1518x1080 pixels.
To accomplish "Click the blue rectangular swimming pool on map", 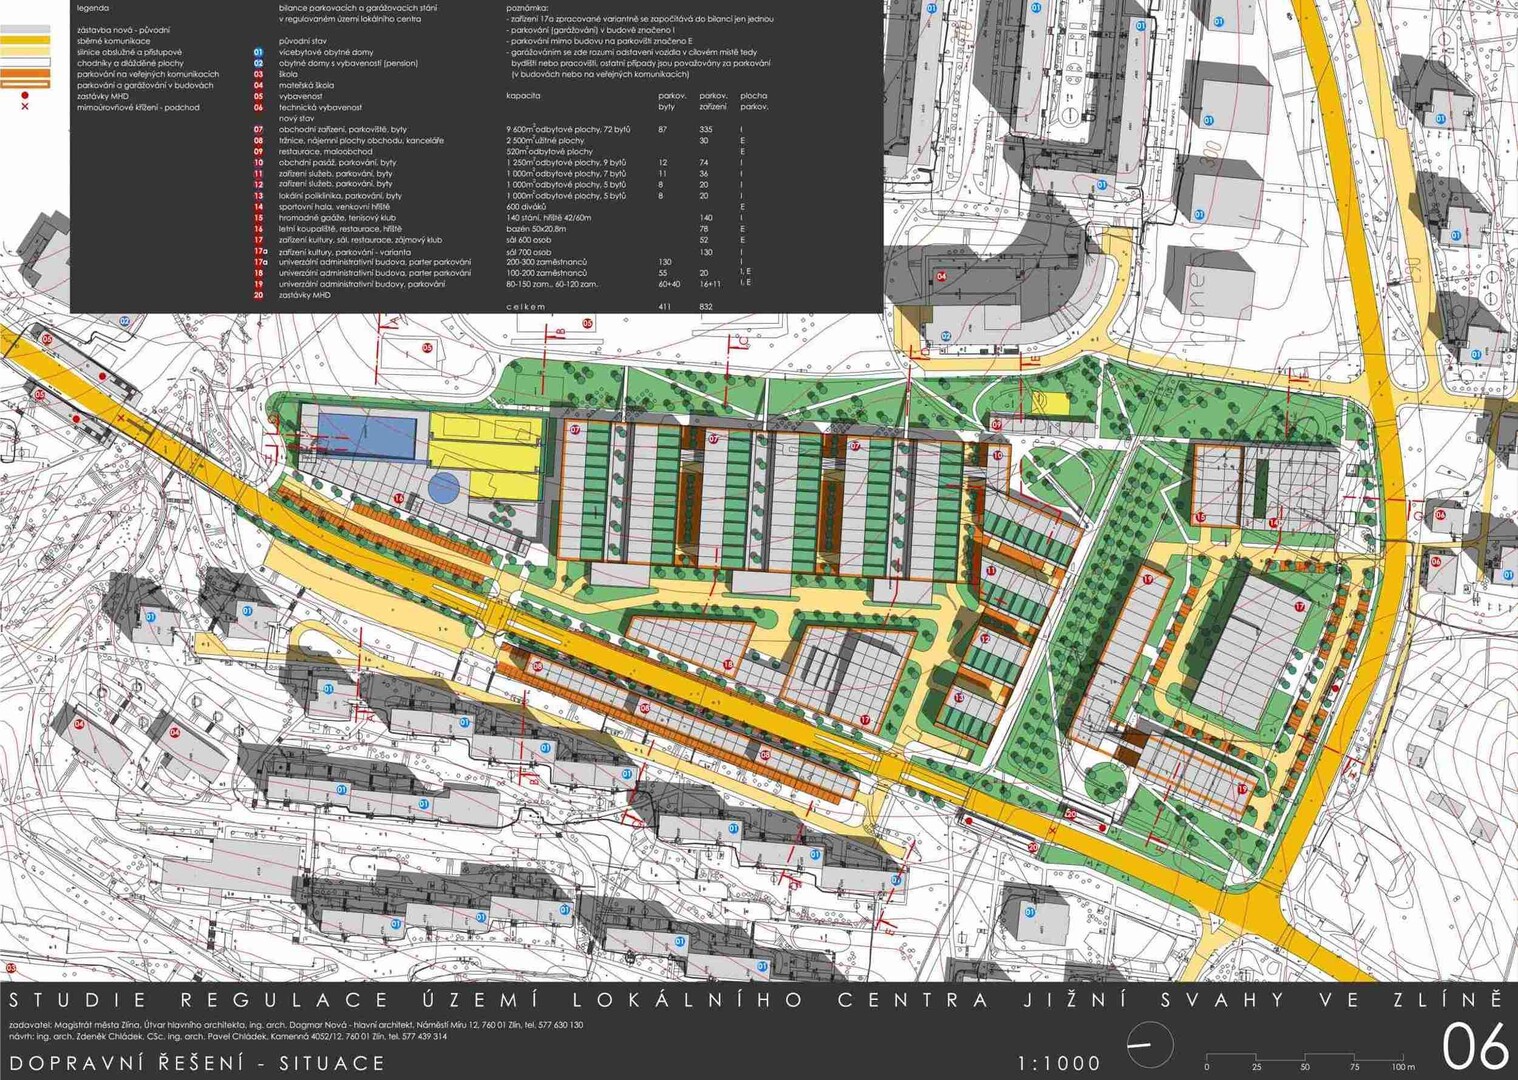I will [x=367, y=437].
